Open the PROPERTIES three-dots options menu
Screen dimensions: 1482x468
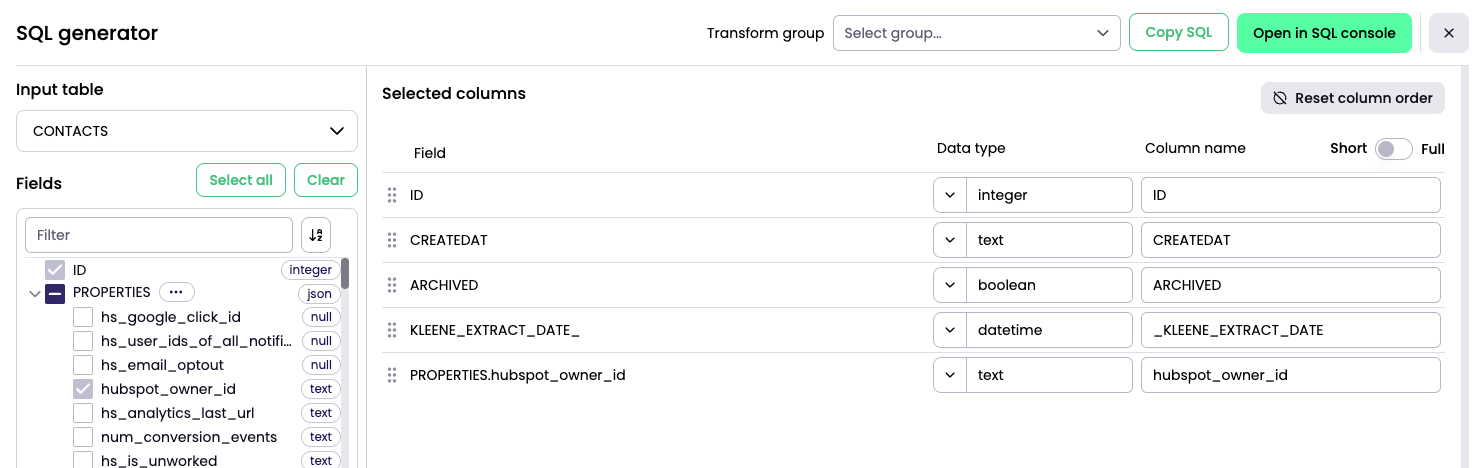click(176, 293)
